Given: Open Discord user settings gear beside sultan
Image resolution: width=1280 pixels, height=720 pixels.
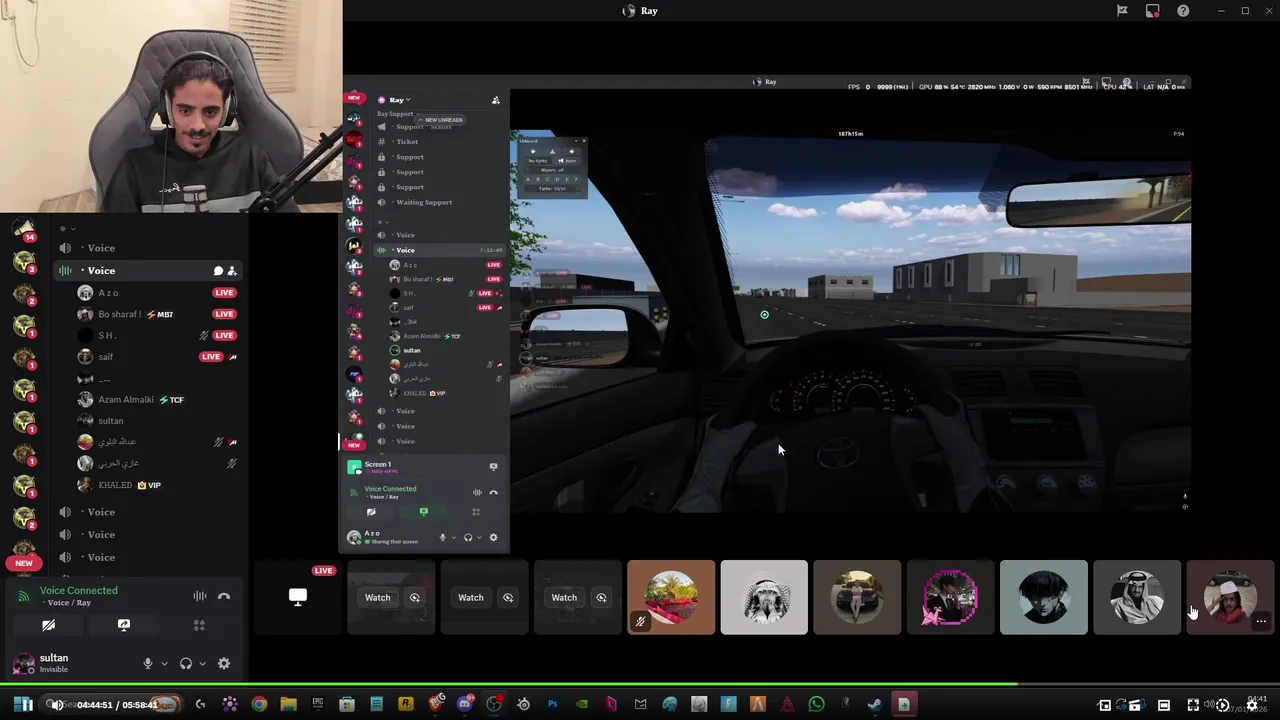Looking at the screenshot, I should 224,663.
